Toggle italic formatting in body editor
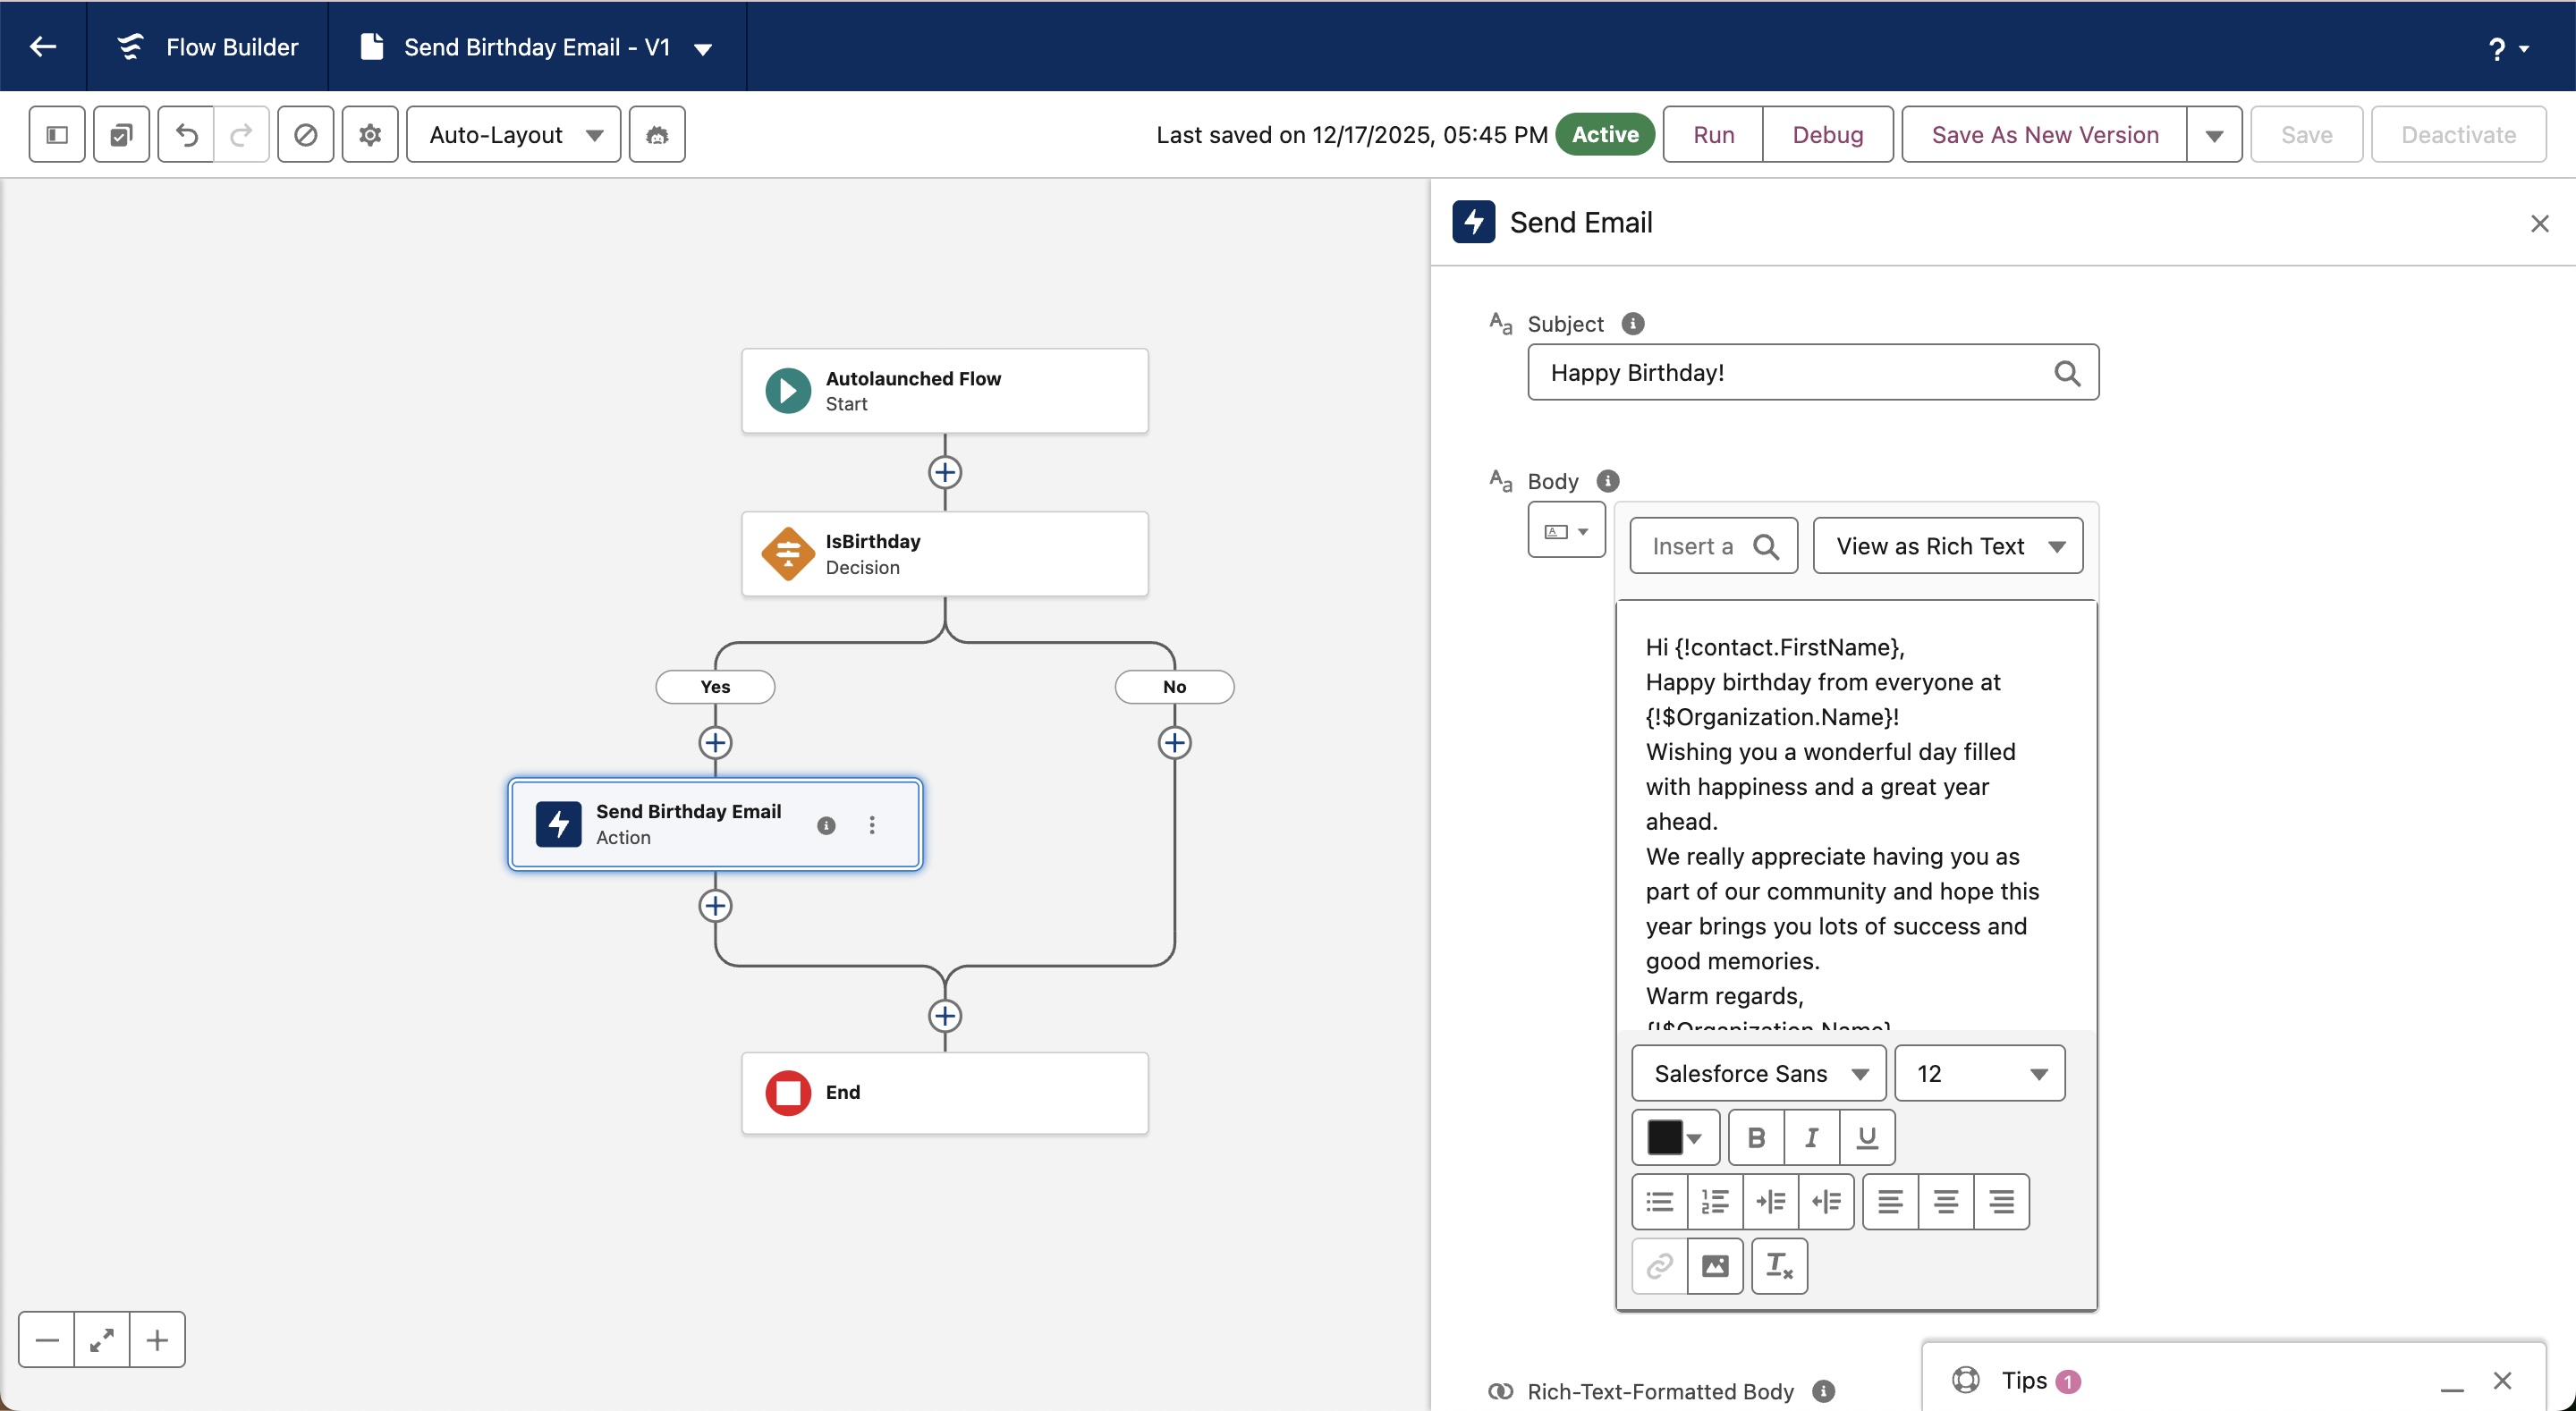Image resolution: width=2576 pixels, height=1411 pixels. (1811, 1137)
